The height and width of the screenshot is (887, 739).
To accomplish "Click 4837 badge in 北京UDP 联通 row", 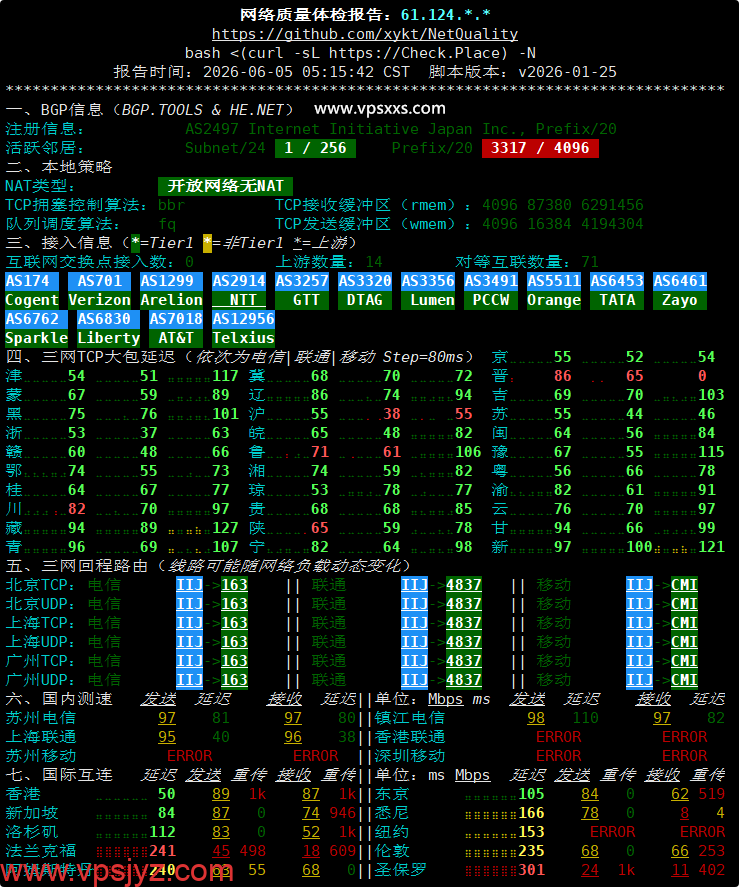I will click(464, 604).
